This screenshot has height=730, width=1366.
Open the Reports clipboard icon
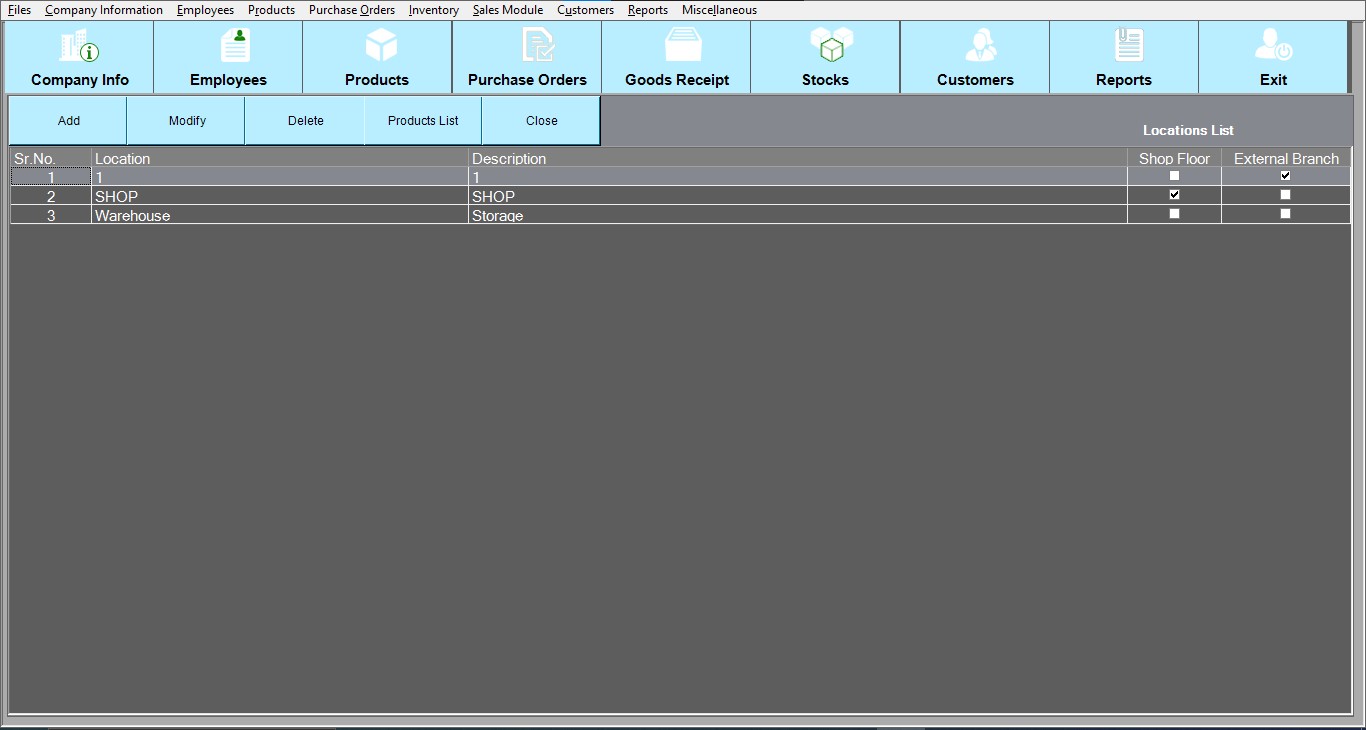(1128, 46)
